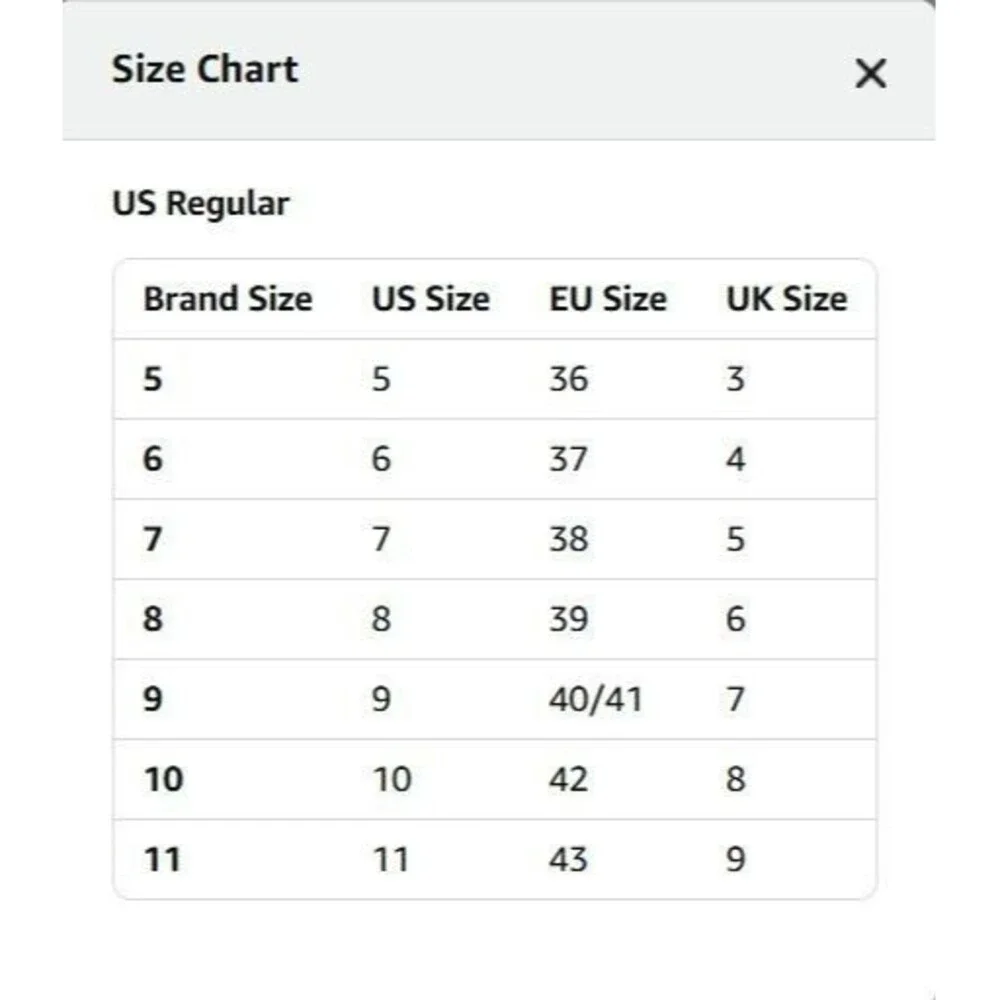Click UK size 7 cell
1000x1000 pixels.
tap(735, 699)
